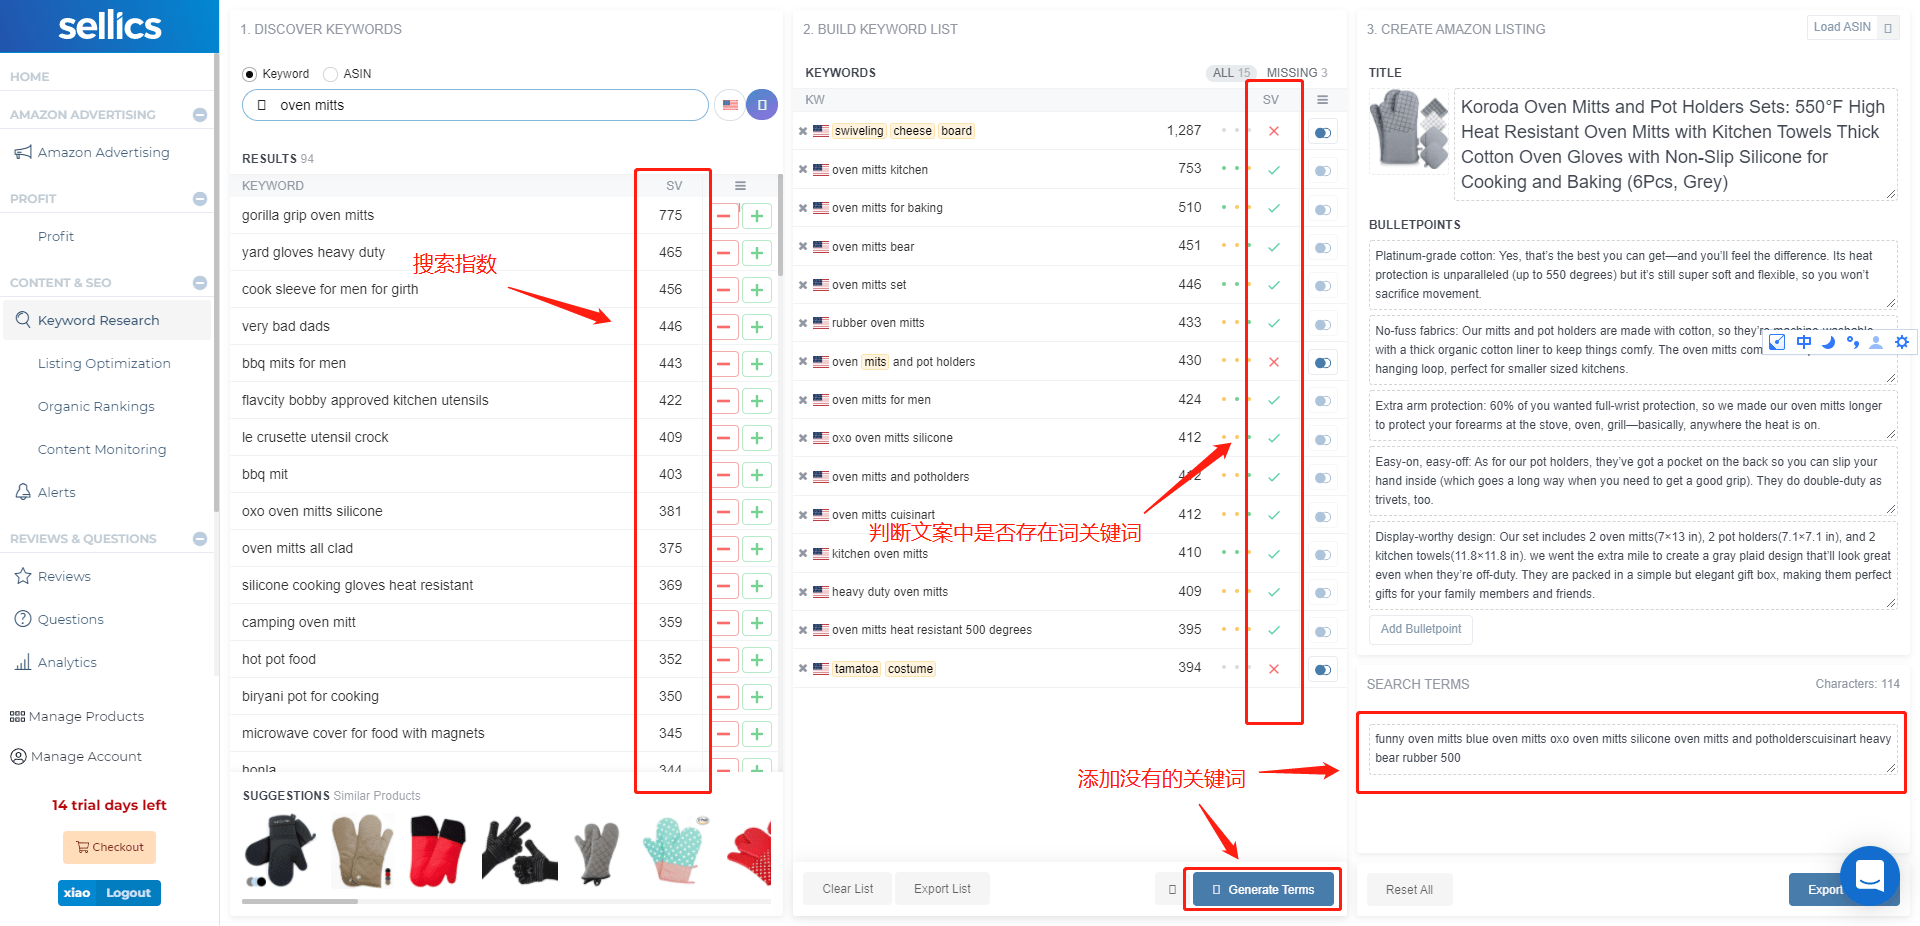Add 'yard gloves heavy duty' keyword with plus
Viewport: 1920px width, 926px height.
pos(757,253)
